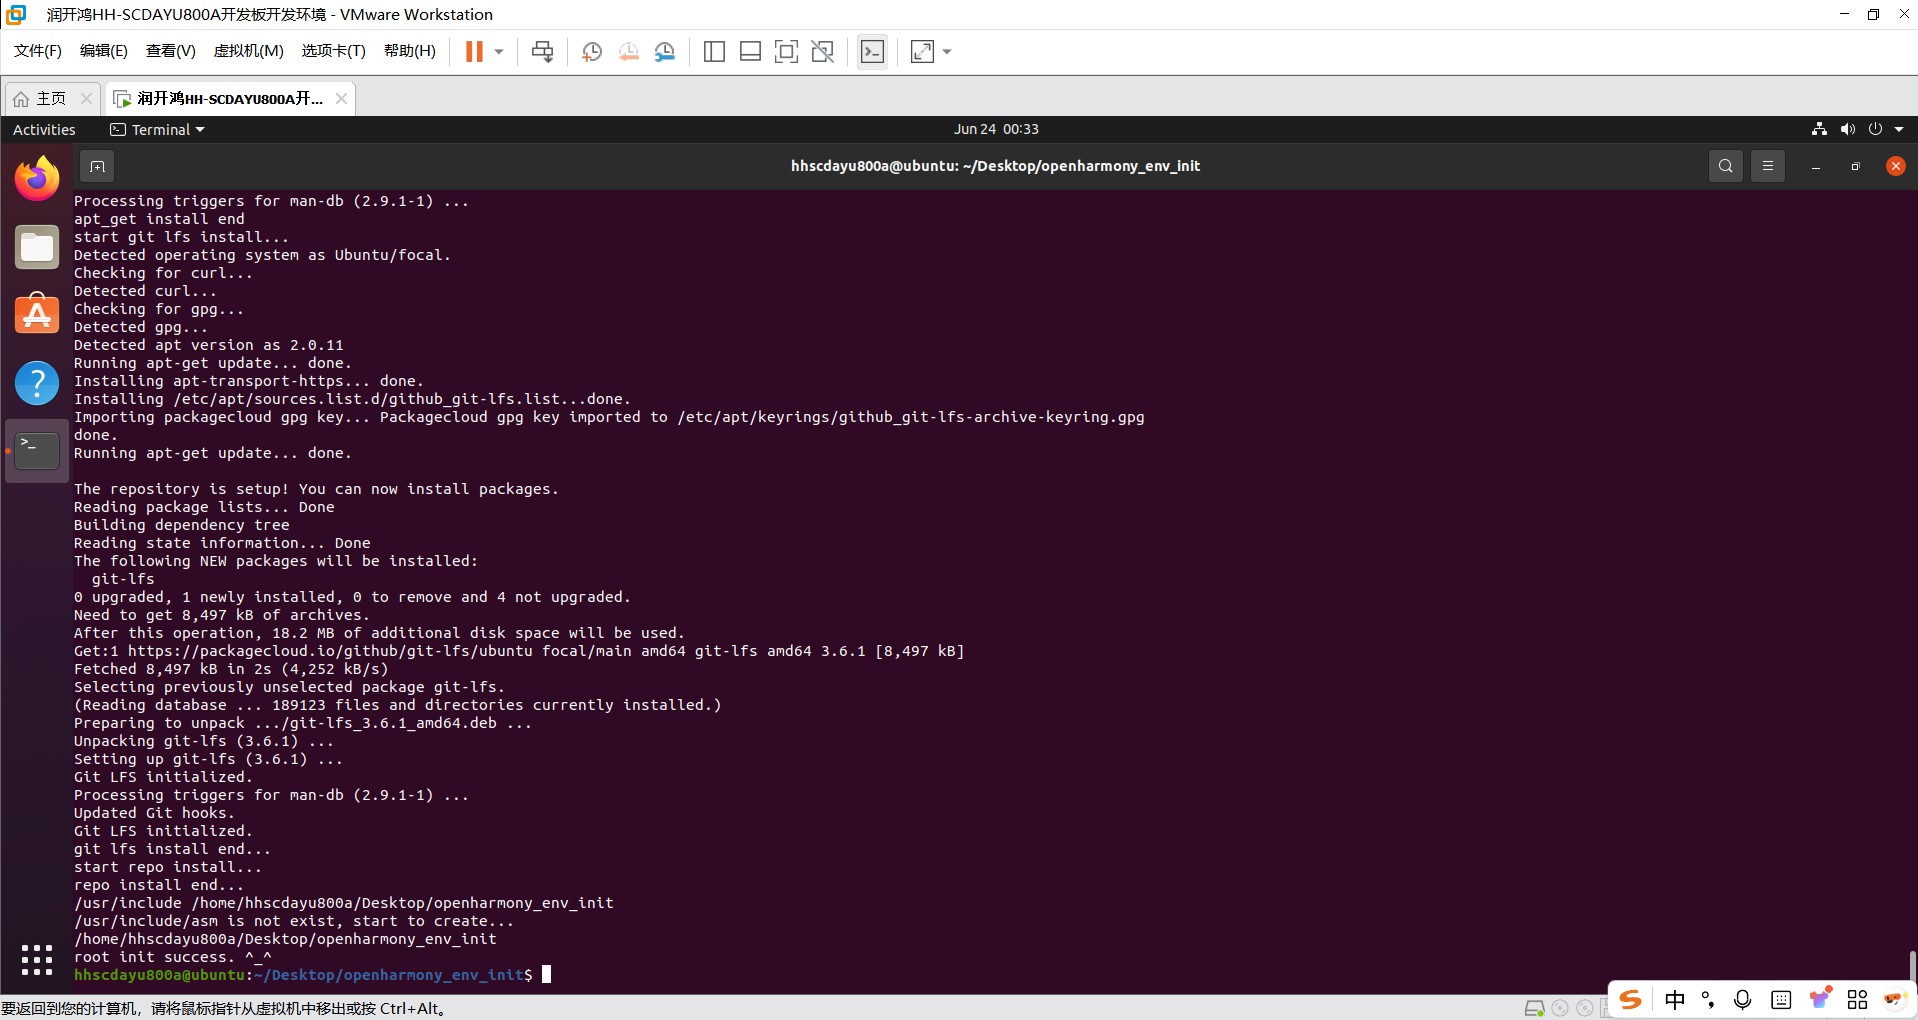Close the 主页 tab
Image resolution: width=1918 pixels, height=1020 pixels.
tap(86, 98)
